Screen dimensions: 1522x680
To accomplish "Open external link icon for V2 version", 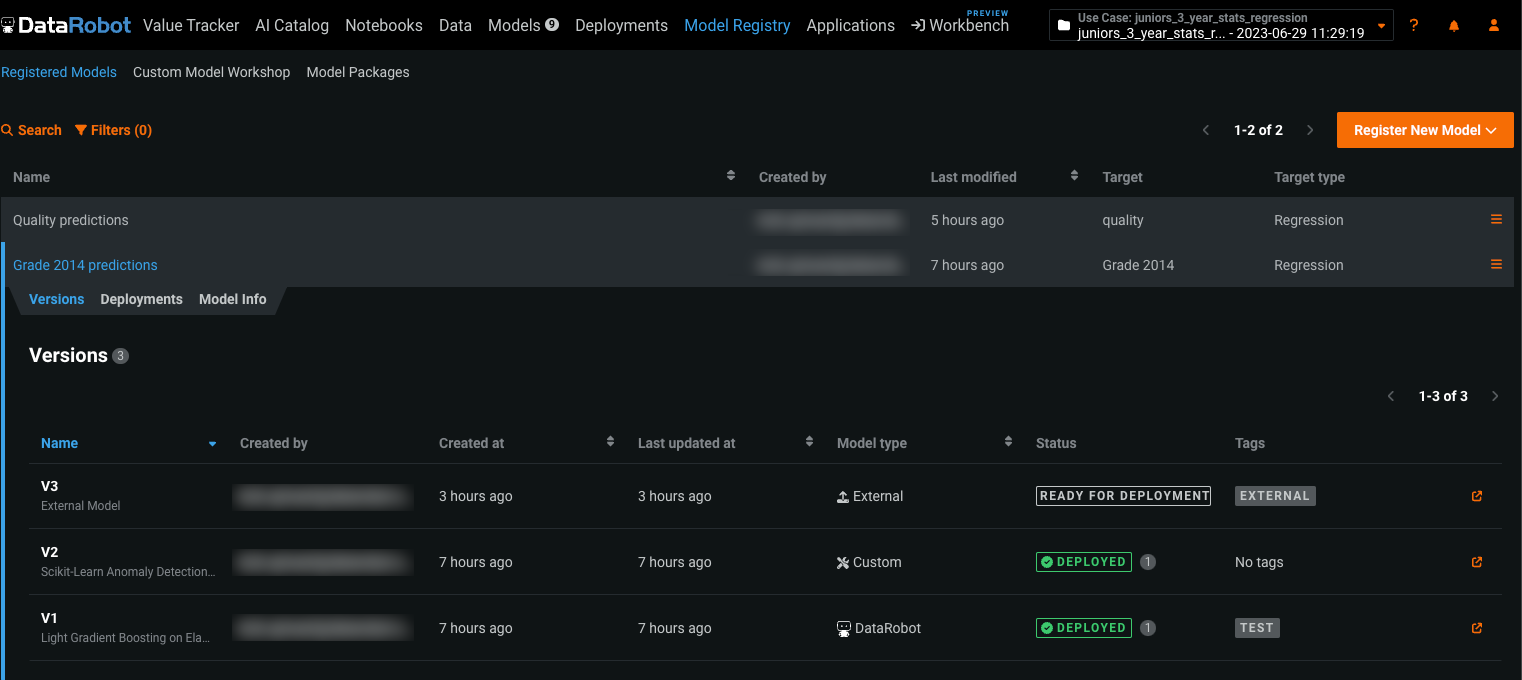I will [x=1476, y=562].
